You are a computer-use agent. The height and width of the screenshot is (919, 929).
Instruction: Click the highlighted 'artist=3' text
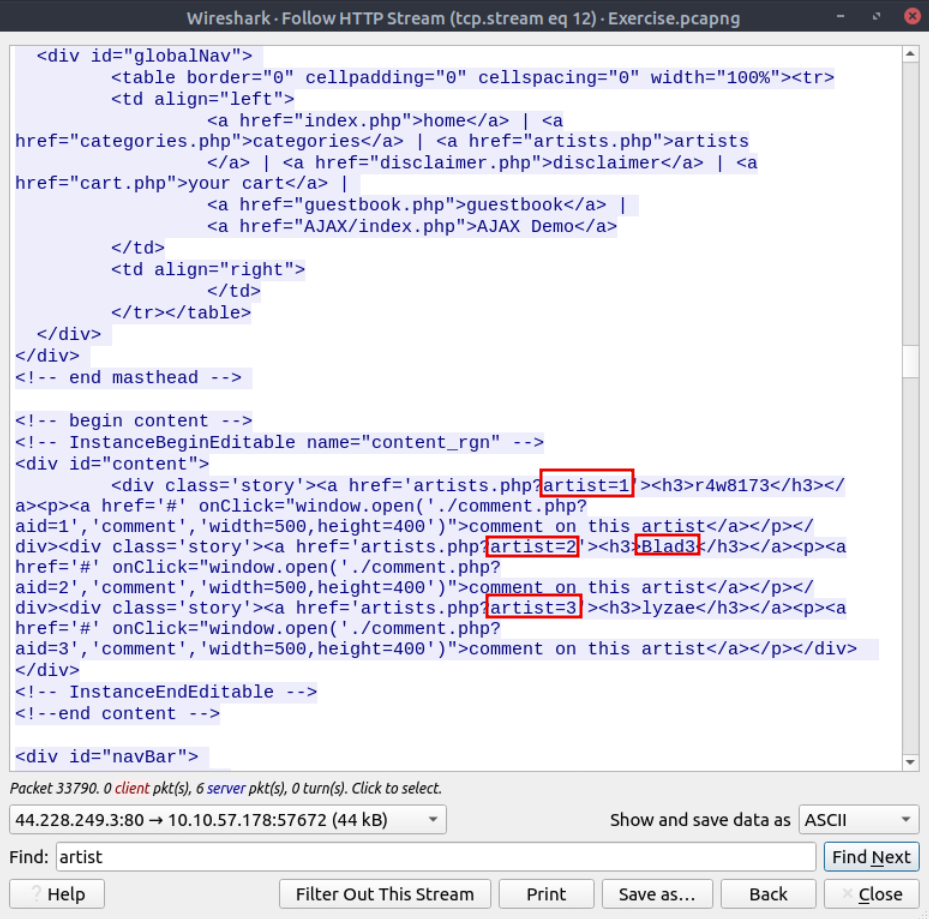pos(533,608)
